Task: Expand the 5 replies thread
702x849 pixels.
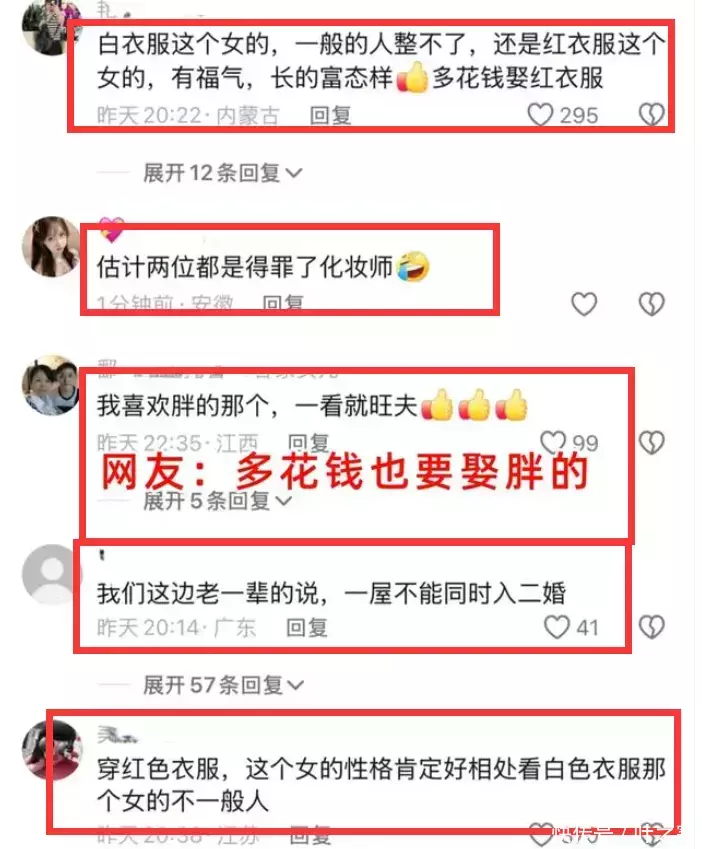Action: point(217,500)
